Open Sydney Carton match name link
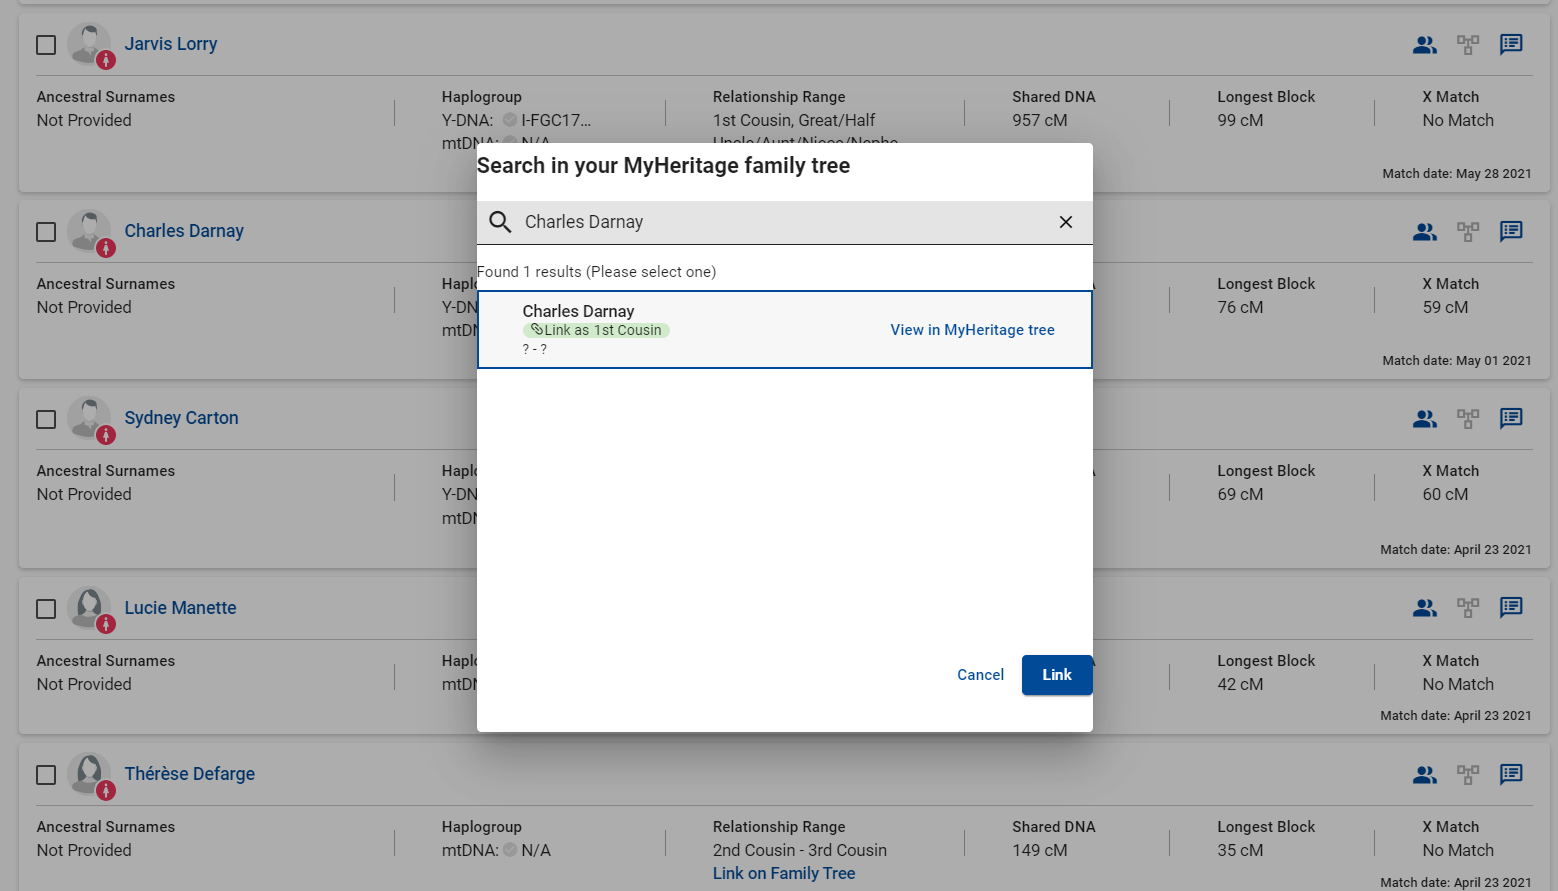 coord(181,418)
